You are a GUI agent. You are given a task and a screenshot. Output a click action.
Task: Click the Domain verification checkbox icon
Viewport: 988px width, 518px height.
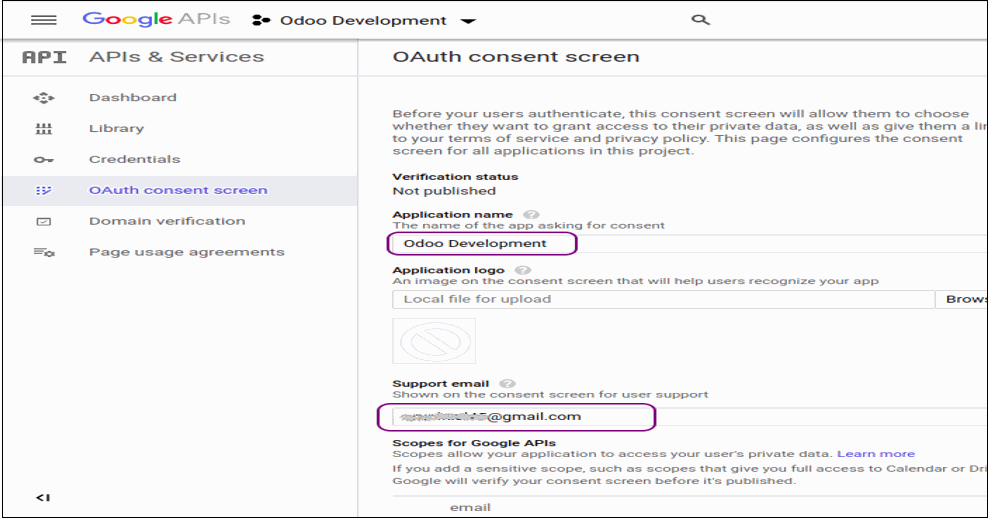43,221
